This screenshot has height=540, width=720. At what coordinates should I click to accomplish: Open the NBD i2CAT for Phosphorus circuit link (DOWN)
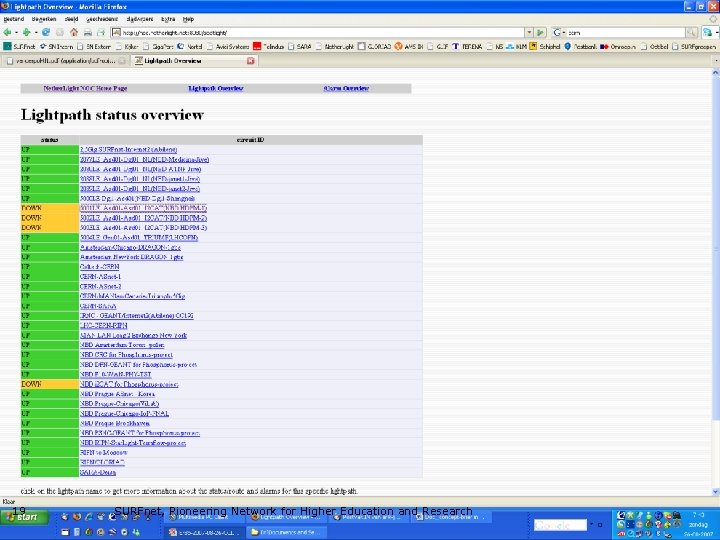pos(129,384)
